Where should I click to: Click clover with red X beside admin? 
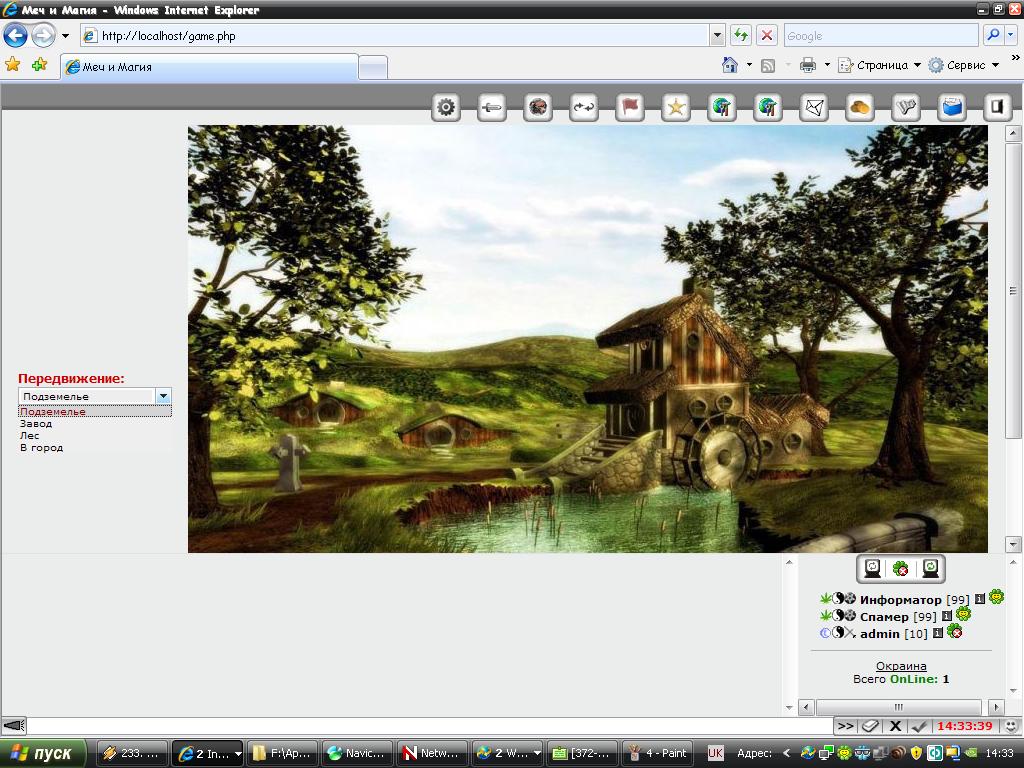955,632
